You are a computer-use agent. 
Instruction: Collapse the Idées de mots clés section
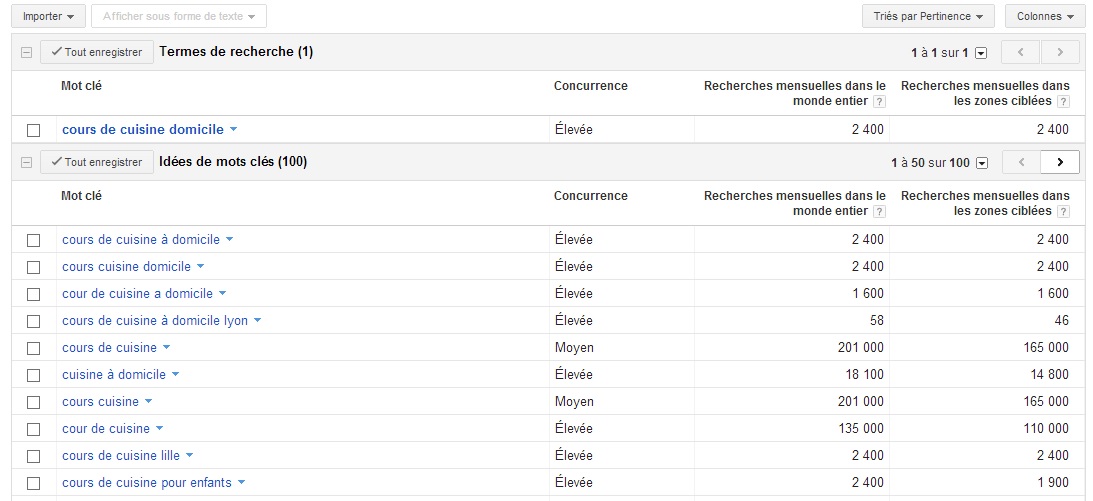pos(26,162)
